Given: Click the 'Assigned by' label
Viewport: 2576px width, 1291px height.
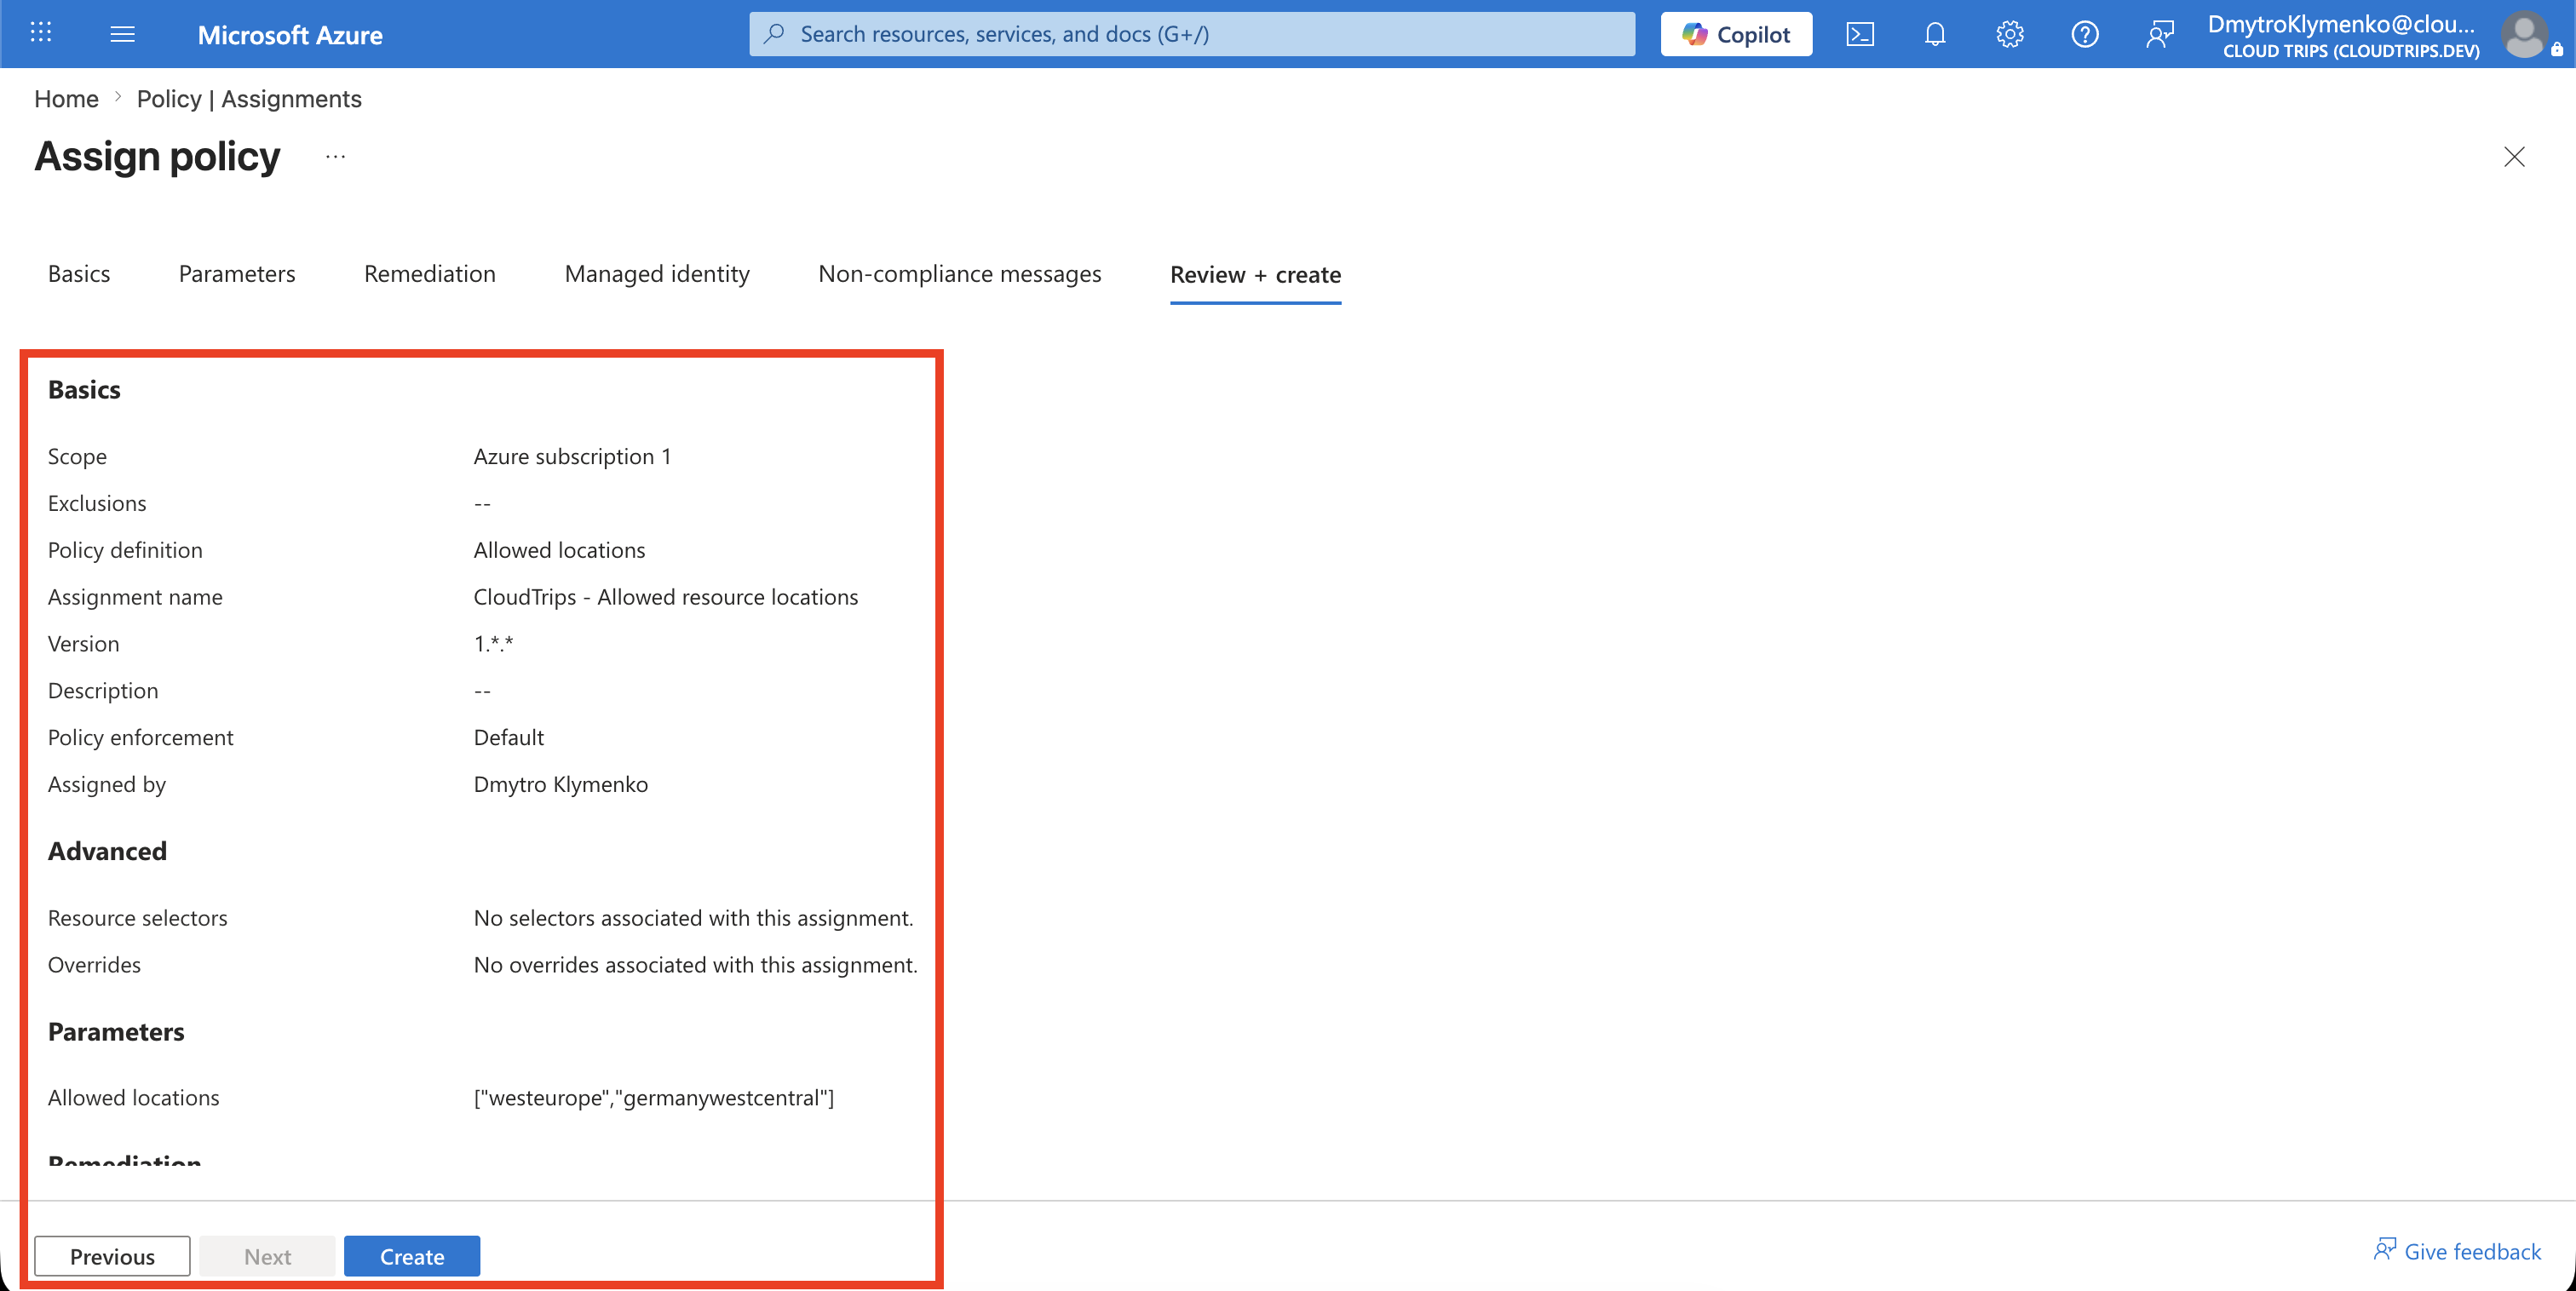Looking at the screenshot, I should (x=107, y=785).
